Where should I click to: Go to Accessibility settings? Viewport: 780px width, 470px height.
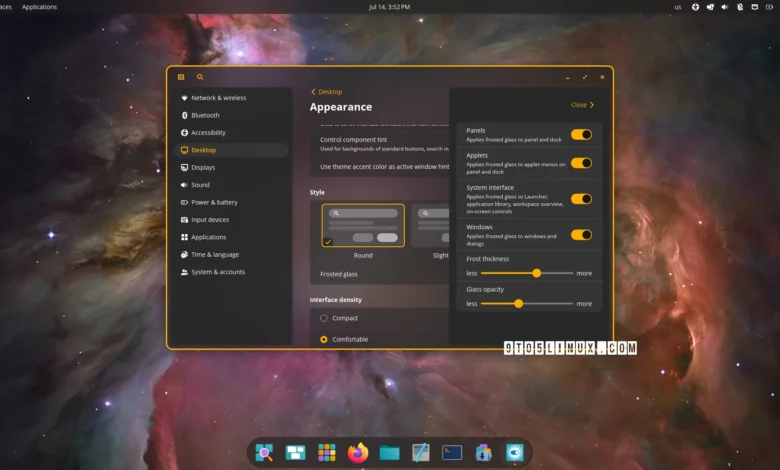[x=232, y=133]
